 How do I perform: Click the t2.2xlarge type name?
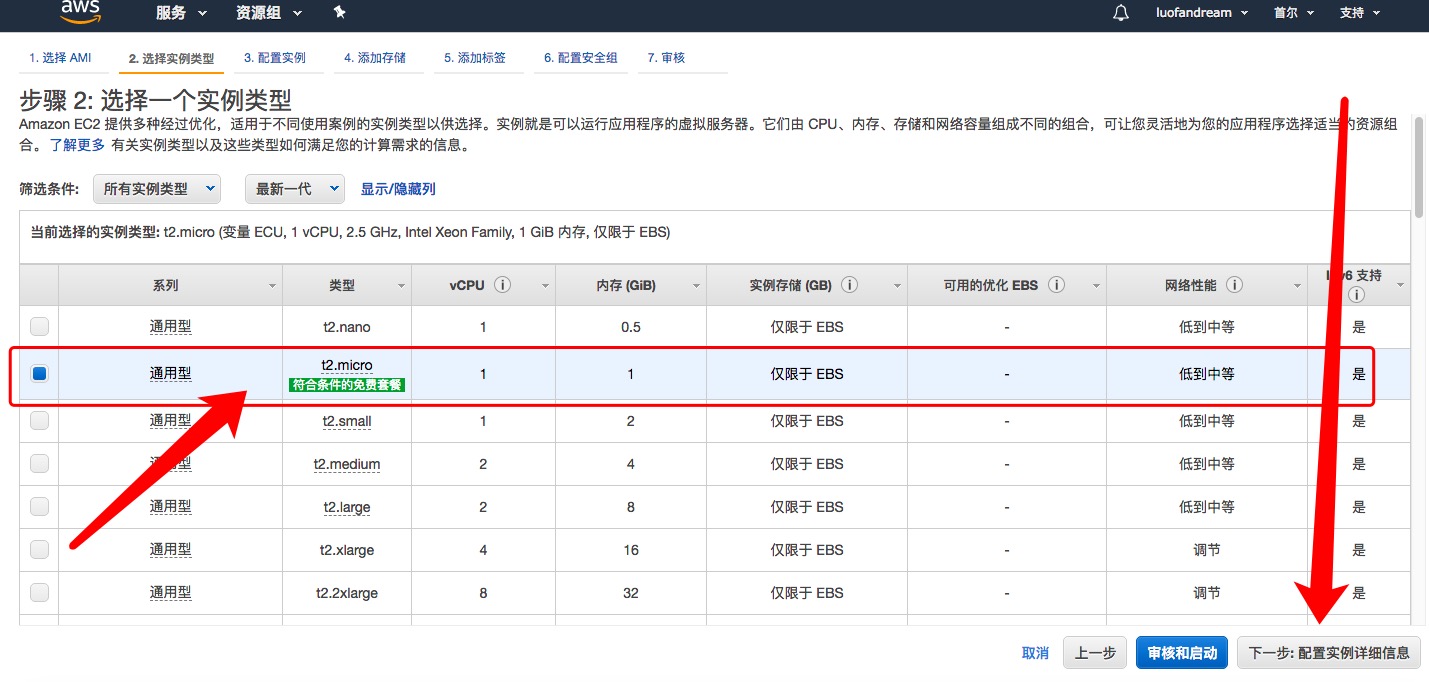[347, 593]
